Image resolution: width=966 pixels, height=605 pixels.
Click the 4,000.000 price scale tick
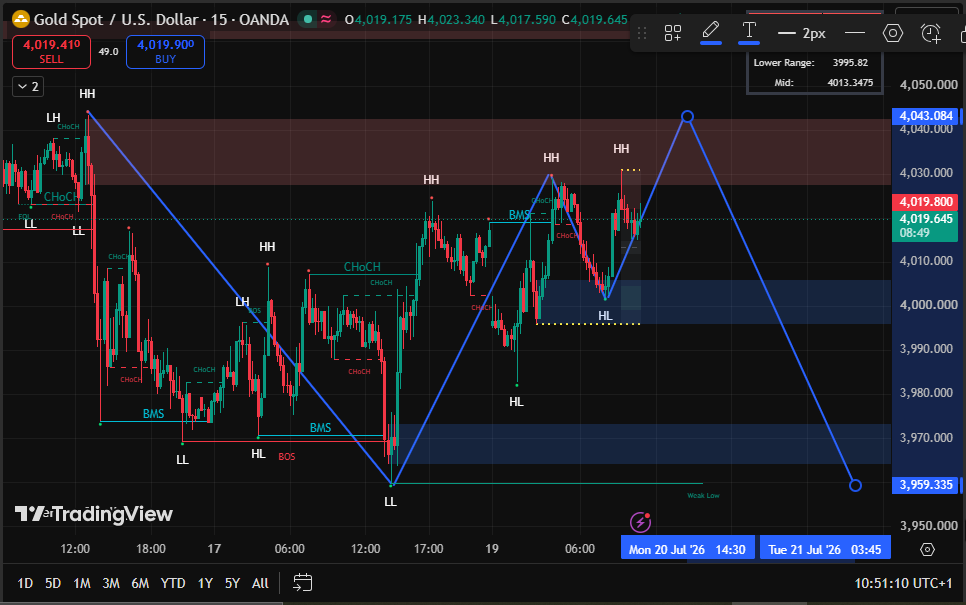point(928,304)
